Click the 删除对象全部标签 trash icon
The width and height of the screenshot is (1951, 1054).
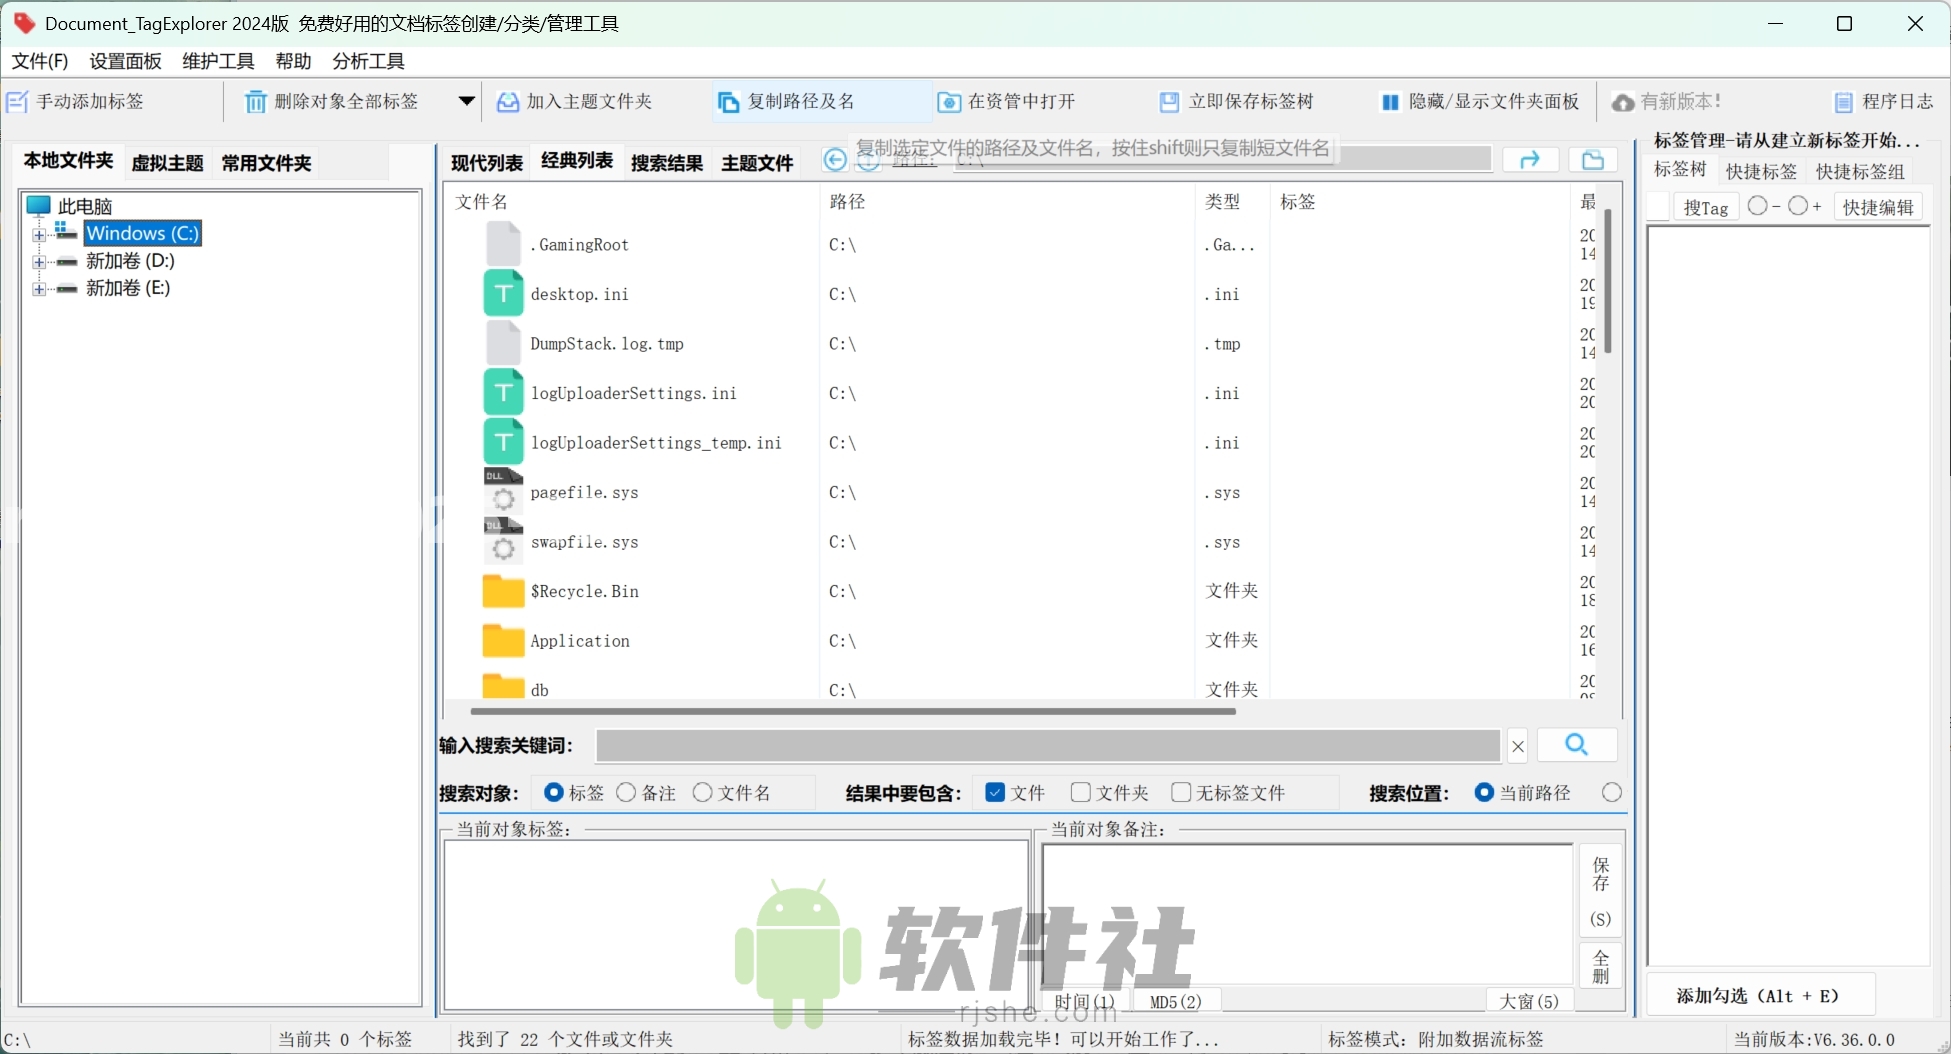[x=254, y=101]
